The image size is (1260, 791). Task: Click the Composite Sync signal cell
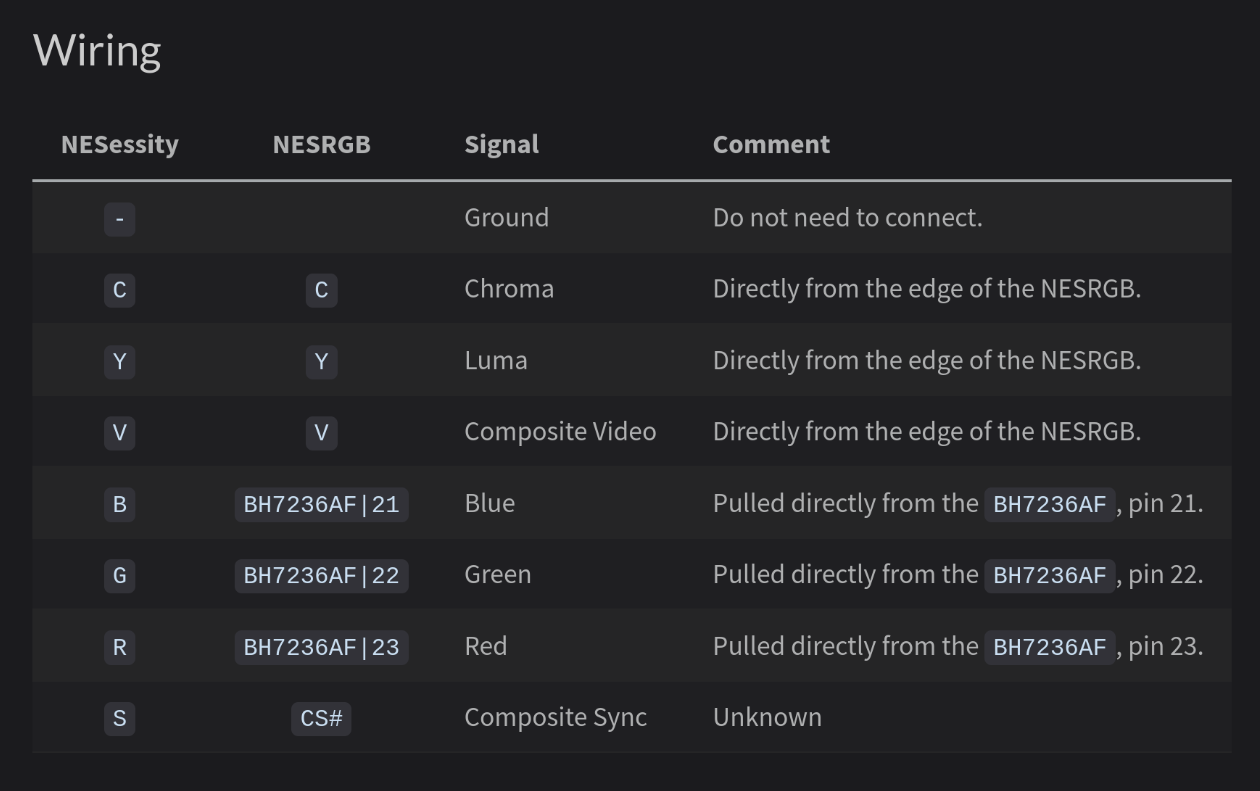click(x=555, y=718)
